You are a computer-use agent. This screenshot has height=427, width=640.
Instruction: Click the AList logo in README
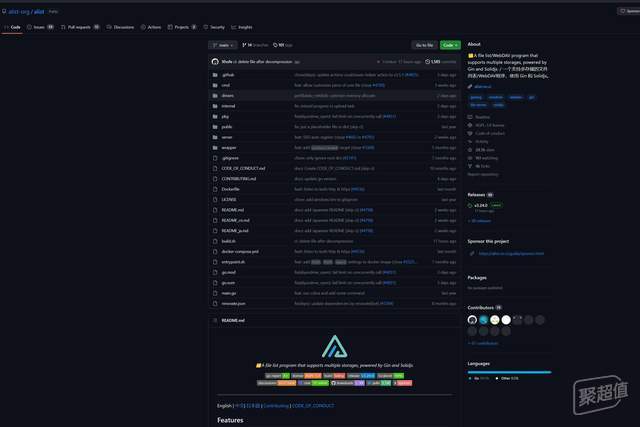[x=335, y=347]
